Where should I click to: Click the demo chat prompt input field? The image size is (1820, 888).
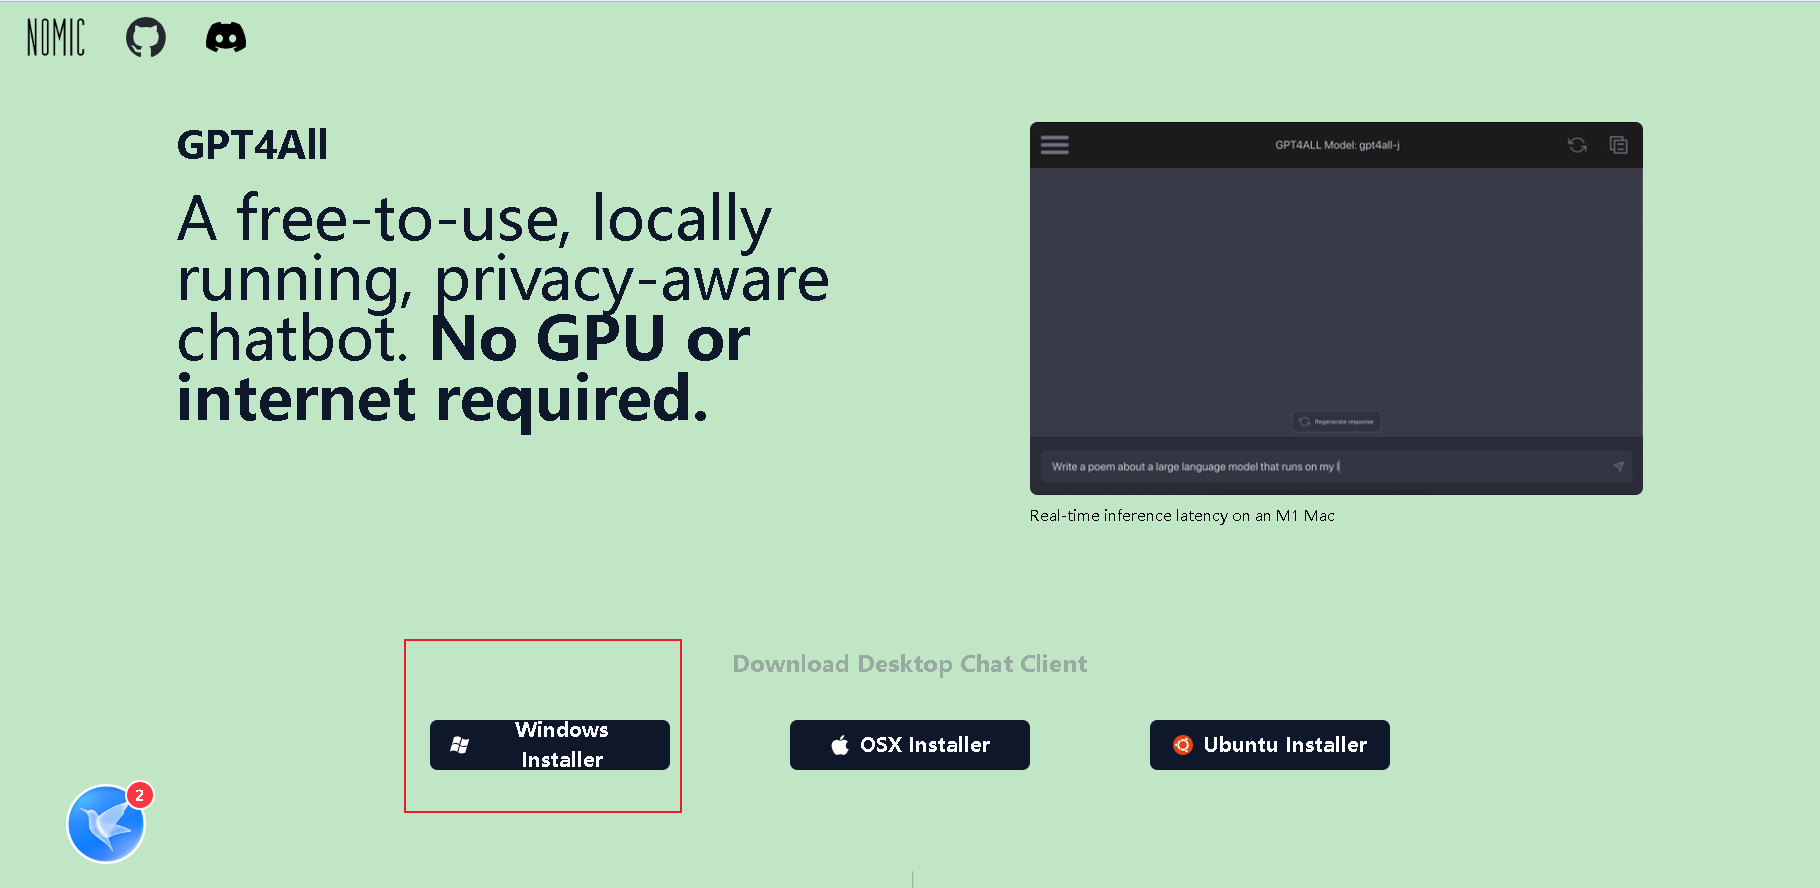tap(1336, 467)
